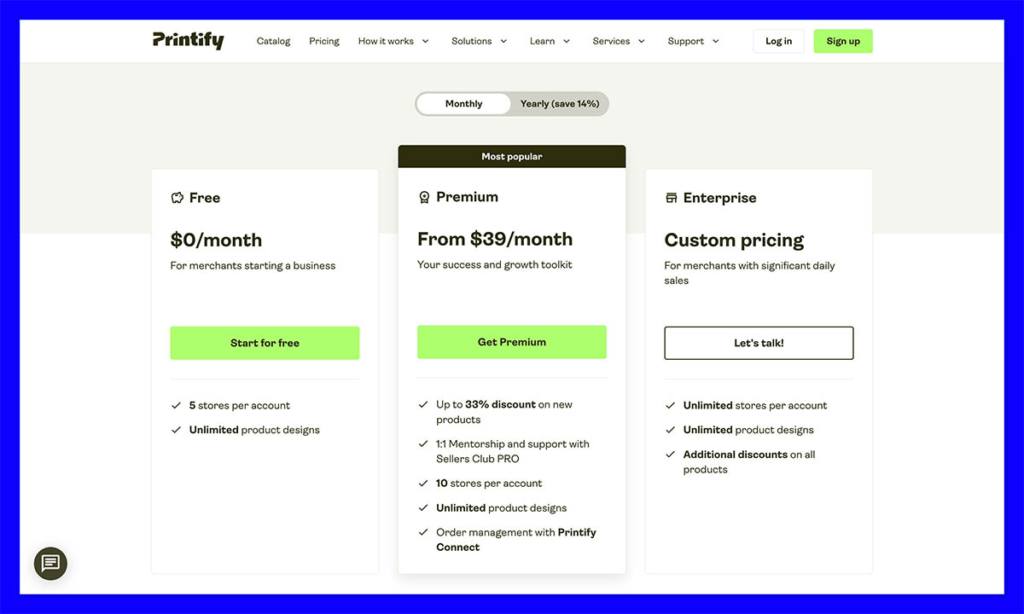
Task: Click the checkmark beside "5 stores per account"
Action: tap(177, 405)
